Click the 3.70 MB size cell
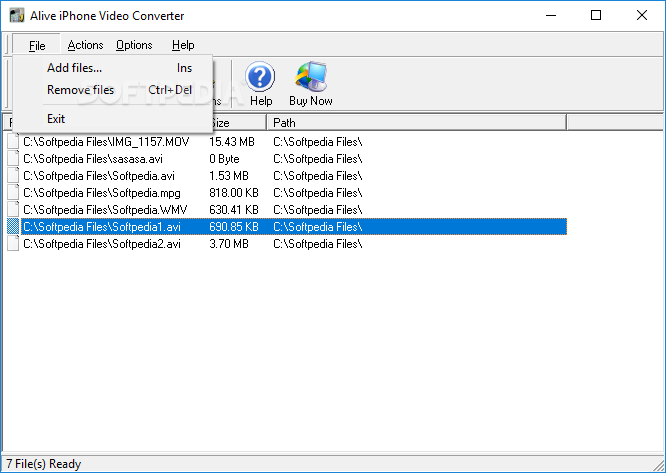666x473 pixels. pos(229,244)
